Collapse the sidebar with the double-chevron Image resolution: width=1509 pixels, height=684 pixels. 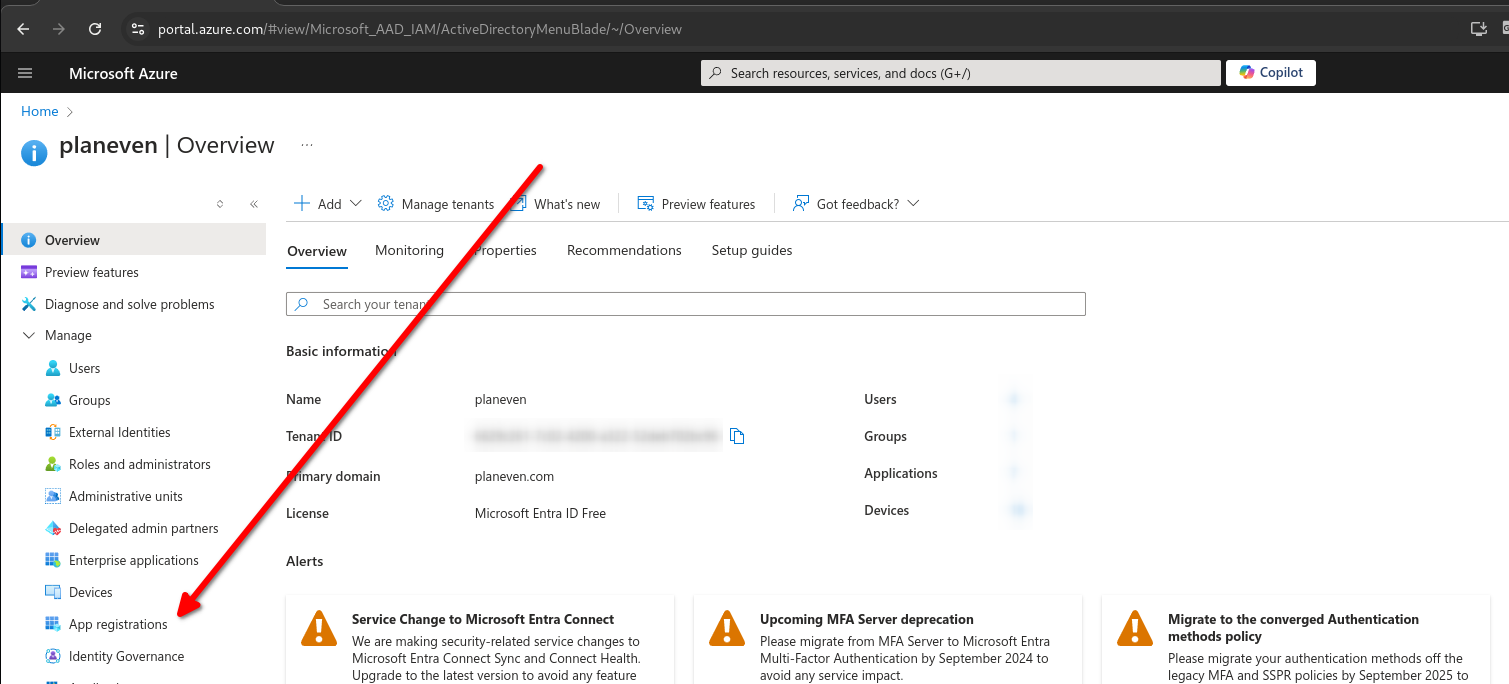(254, 204)
